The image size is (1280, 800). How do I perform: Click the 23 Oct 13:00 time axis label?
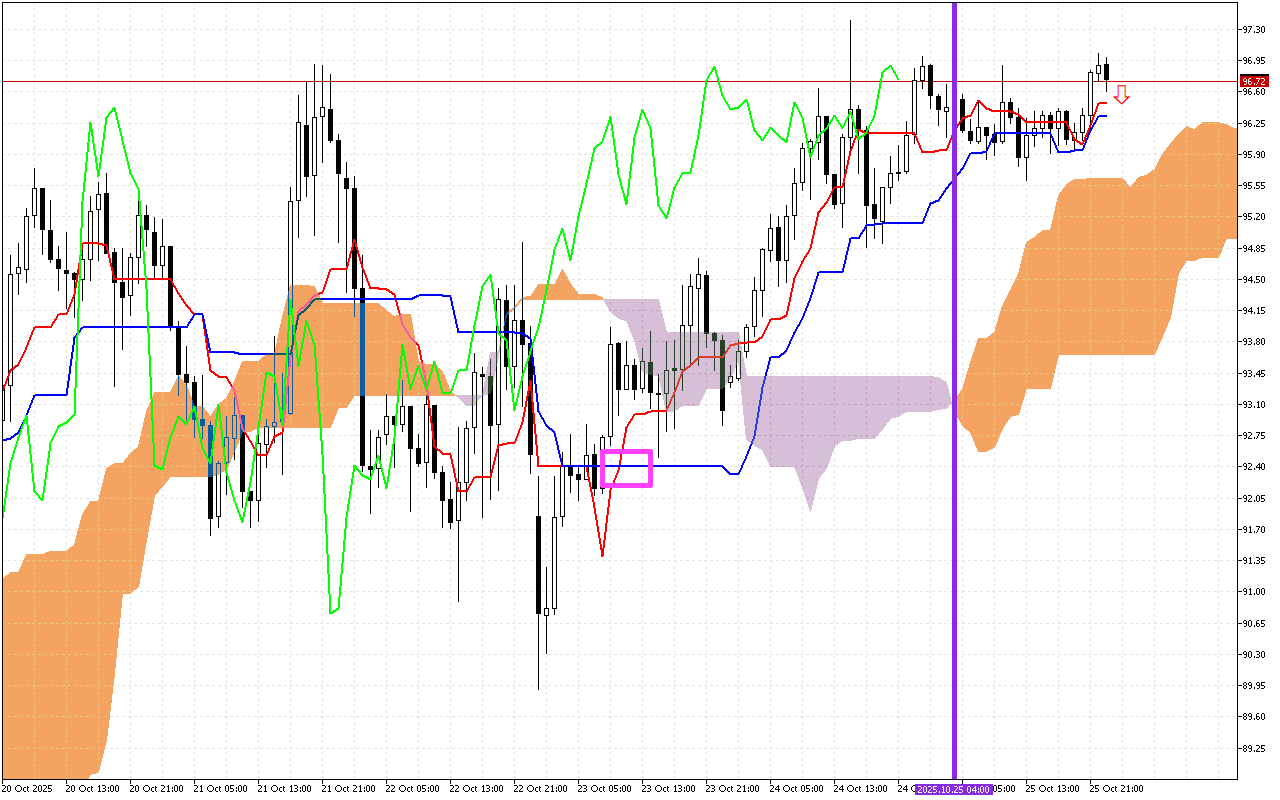pyautogui.click(x=669, y=789)
